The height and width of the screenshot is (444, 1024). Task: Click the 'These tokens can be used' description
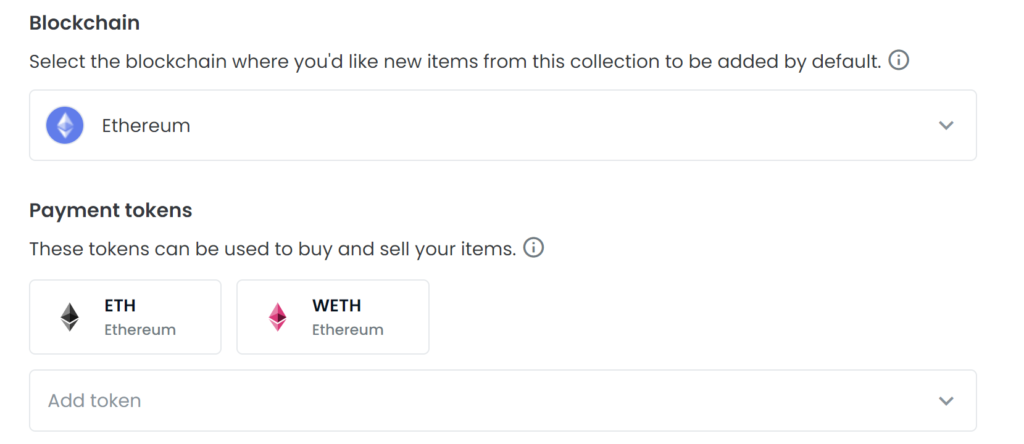coord(273,249)
